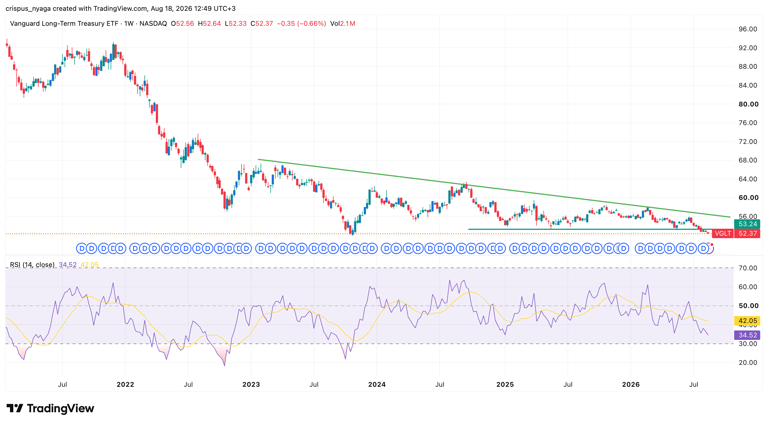The height and width of the screenshot is (425, 768).
Task: Click 76.00 on the price scale
Action: pos(748,123)
